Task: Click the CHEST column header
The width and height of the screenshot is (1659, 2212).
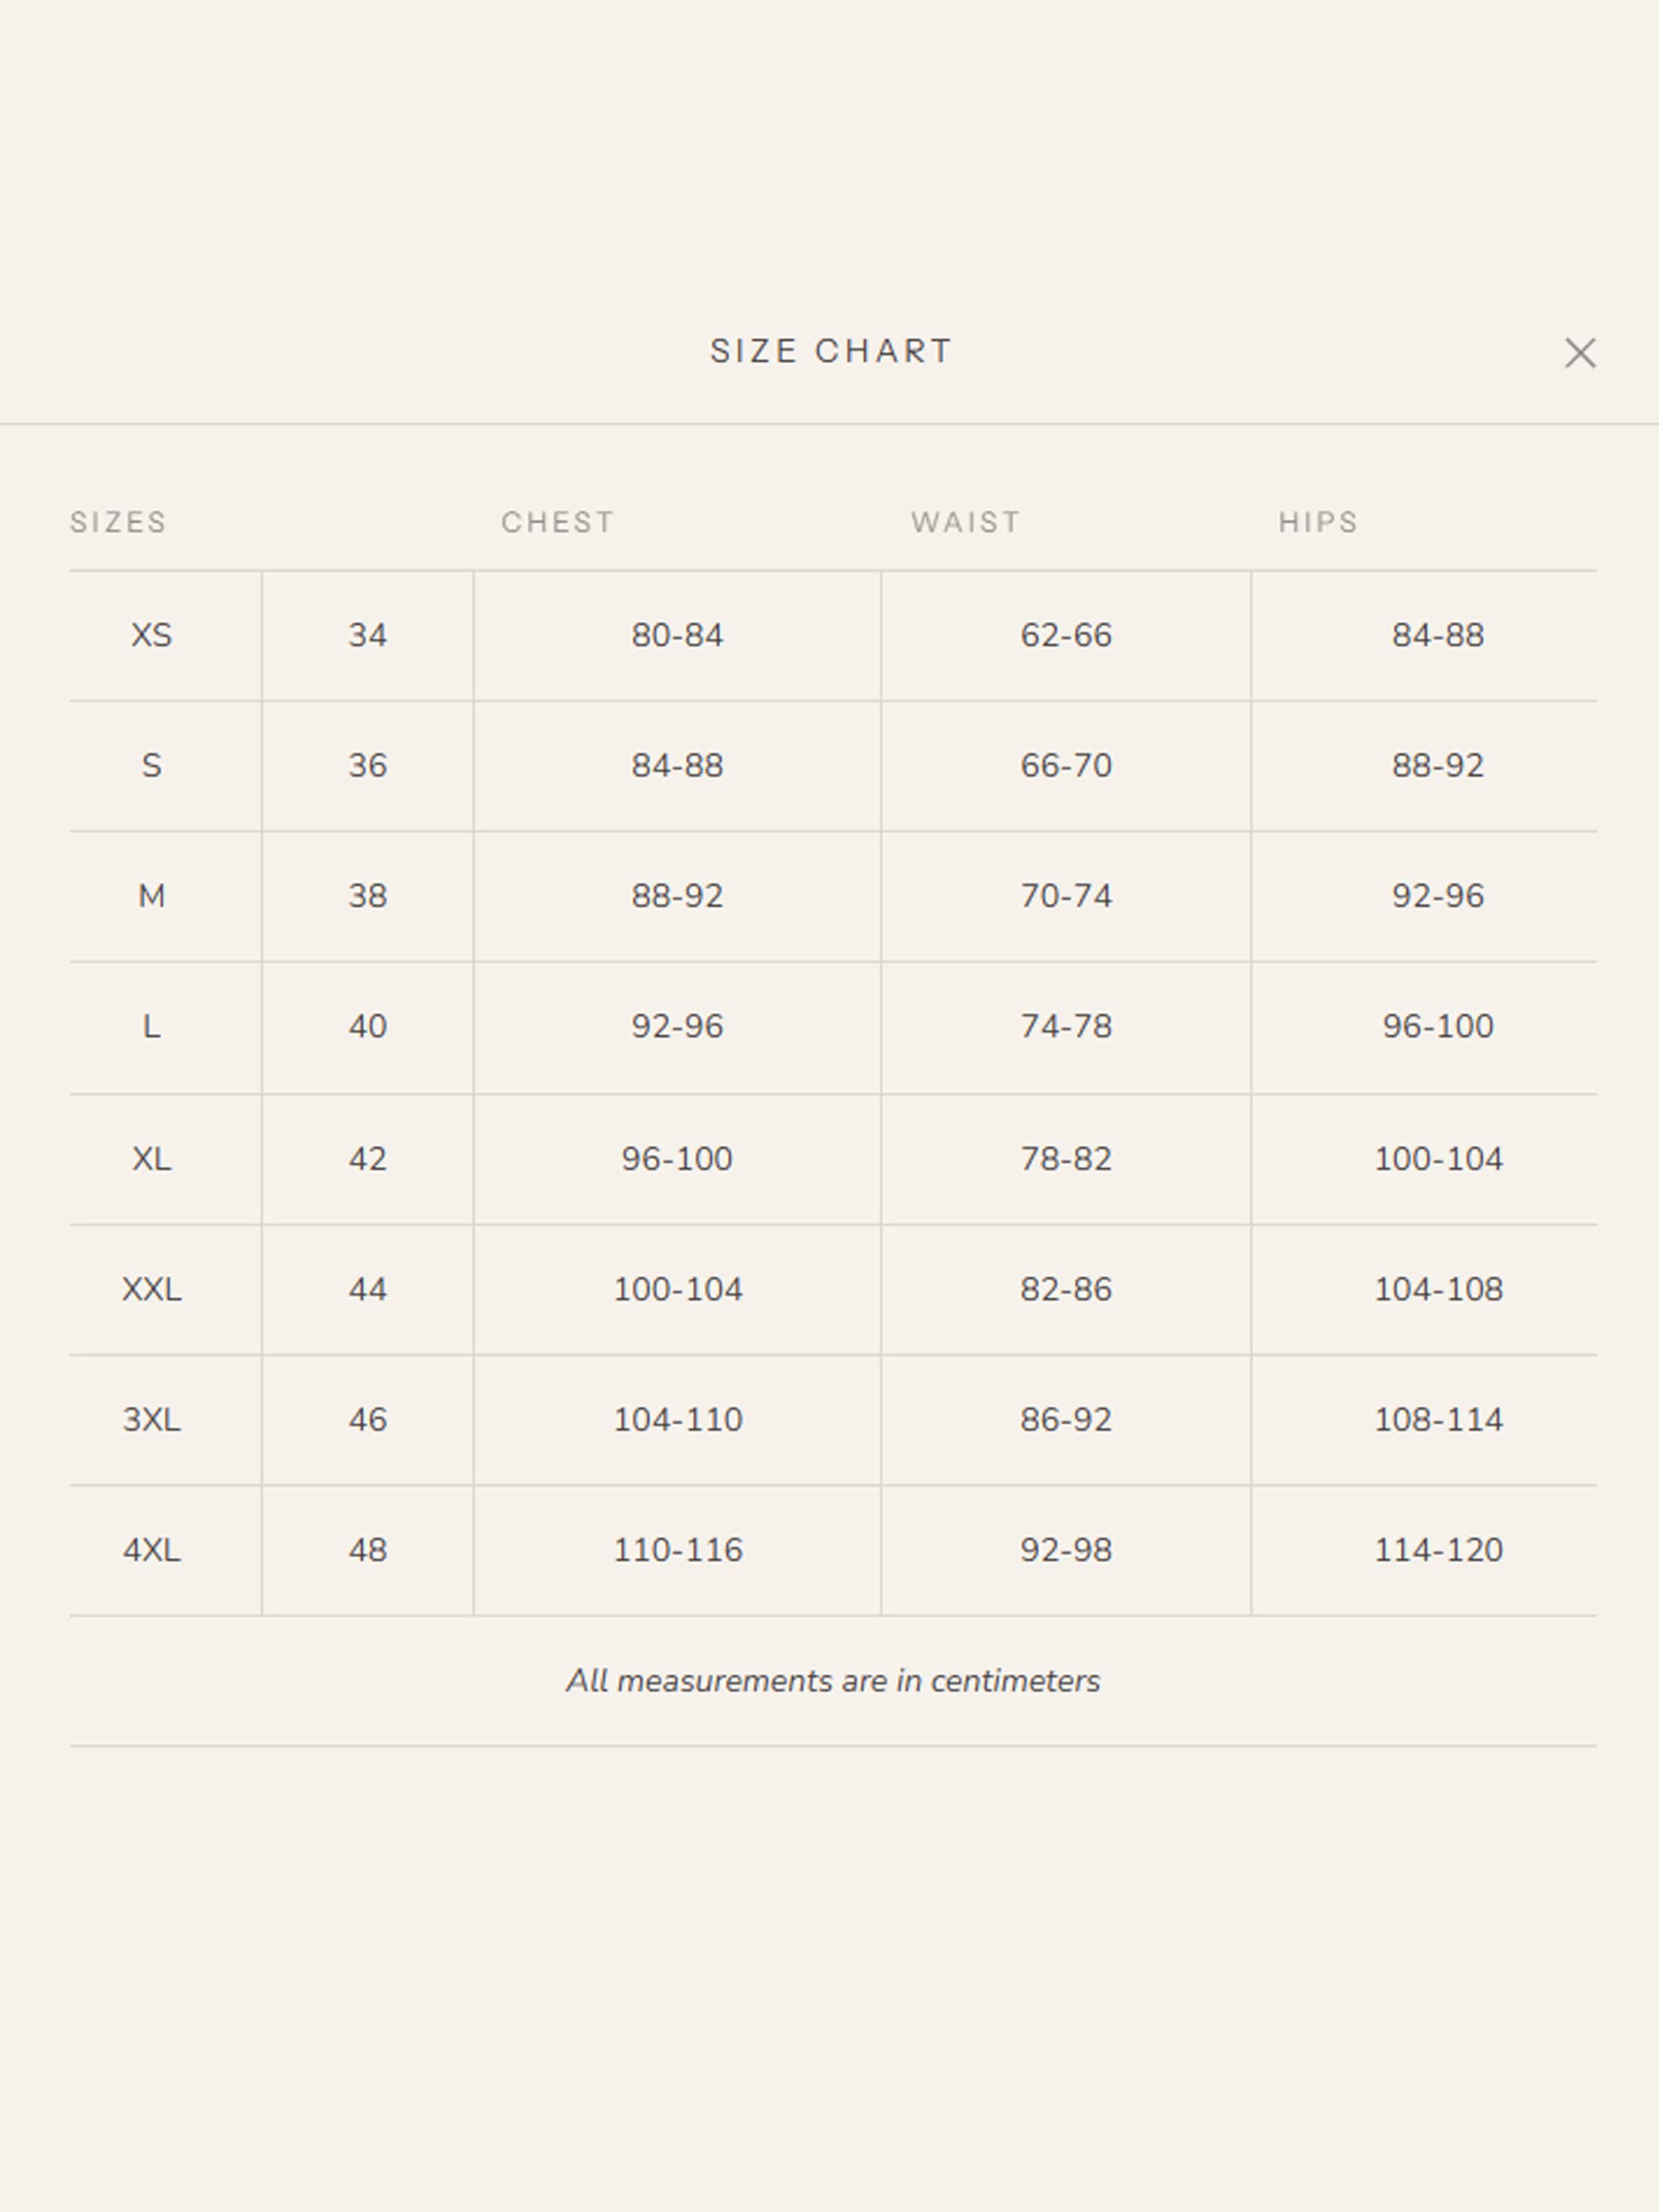Action: pyautogui.click(x=557, y=522)
